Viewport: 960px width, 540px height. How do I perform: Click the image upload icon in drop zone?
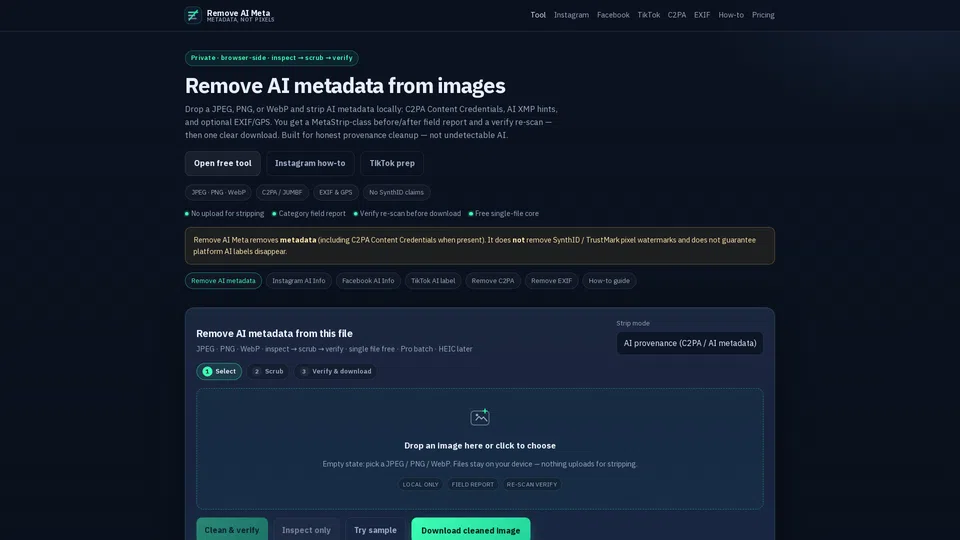(480, 417)
